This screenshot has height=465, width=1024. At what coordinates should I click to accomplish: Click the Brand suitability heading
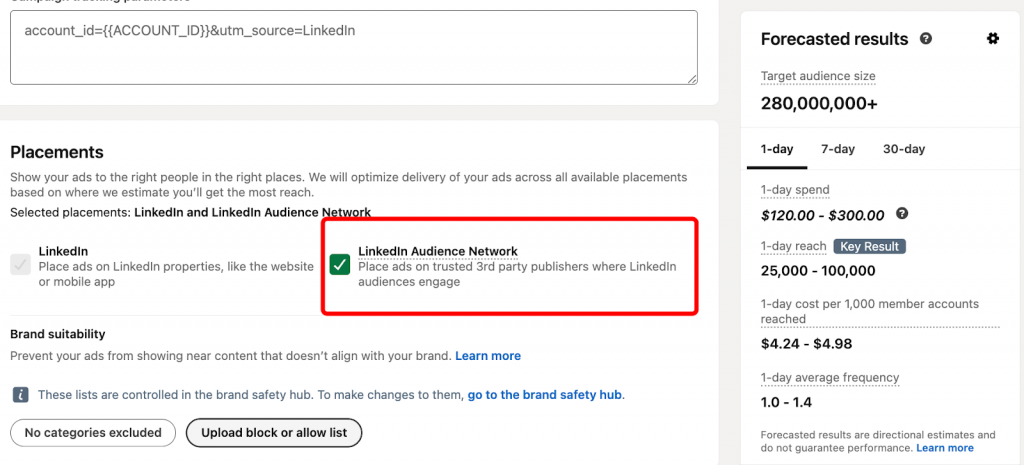click(x=57, y=334)
